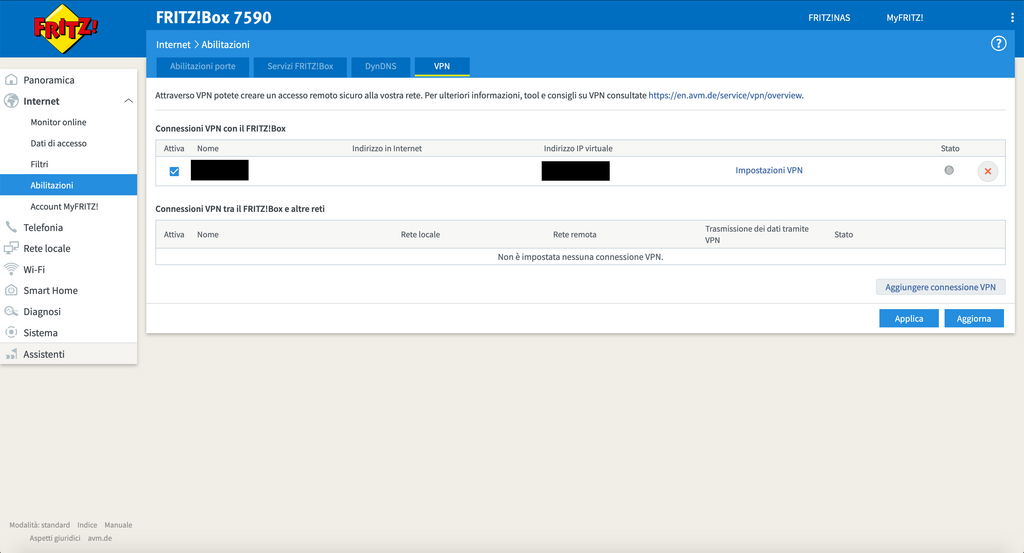Collapse the Internet menu chevron
Viewport: 1024px width, 553px height.
pyautogui.click(x=129, y=101)
